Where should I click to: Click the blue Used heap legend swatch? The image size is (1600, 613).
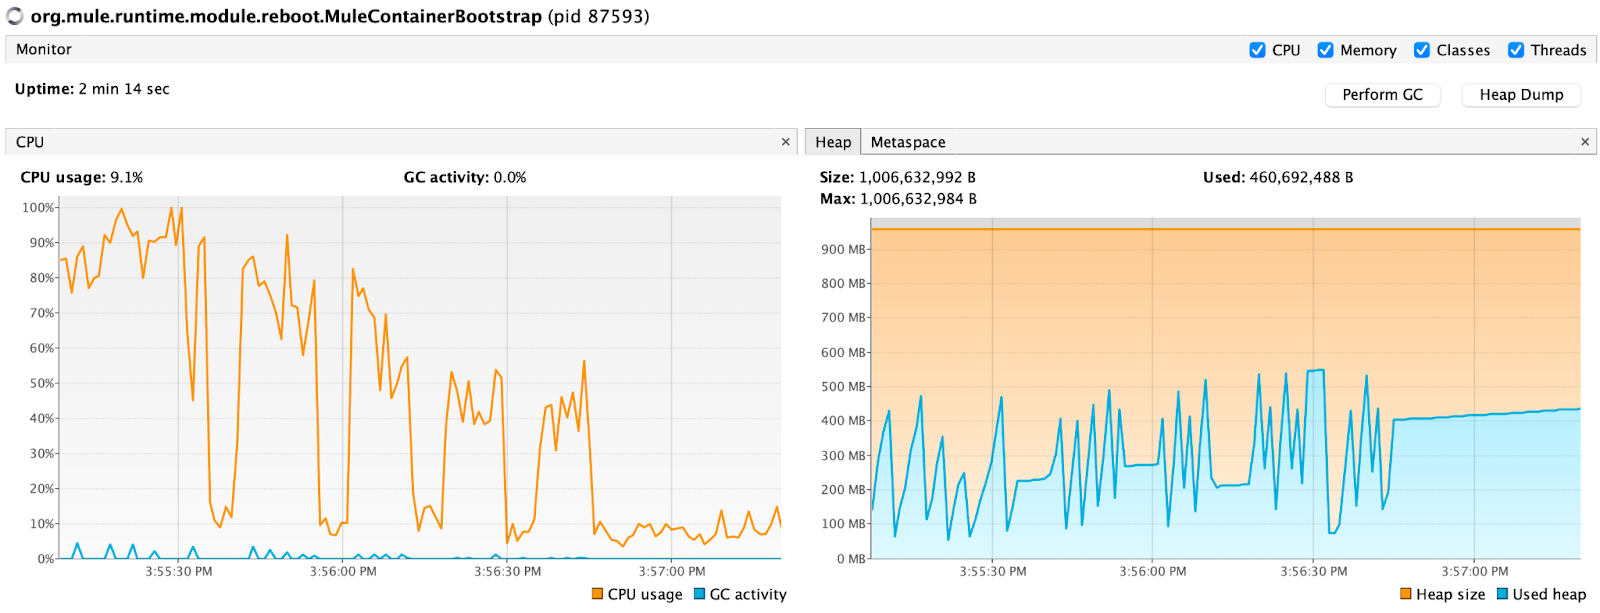pos(1502,594)
